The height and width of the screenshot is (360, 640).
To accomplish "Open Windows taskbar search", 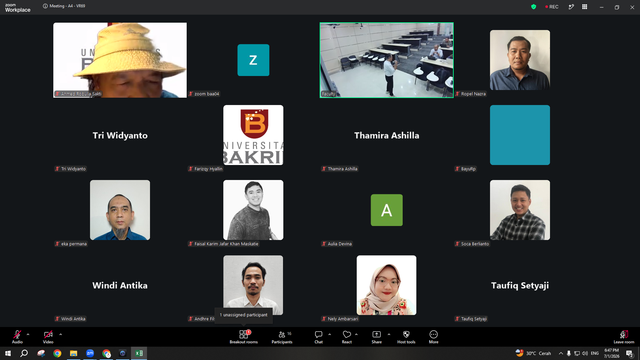I will pyautogui.click(x=24, y=353).
